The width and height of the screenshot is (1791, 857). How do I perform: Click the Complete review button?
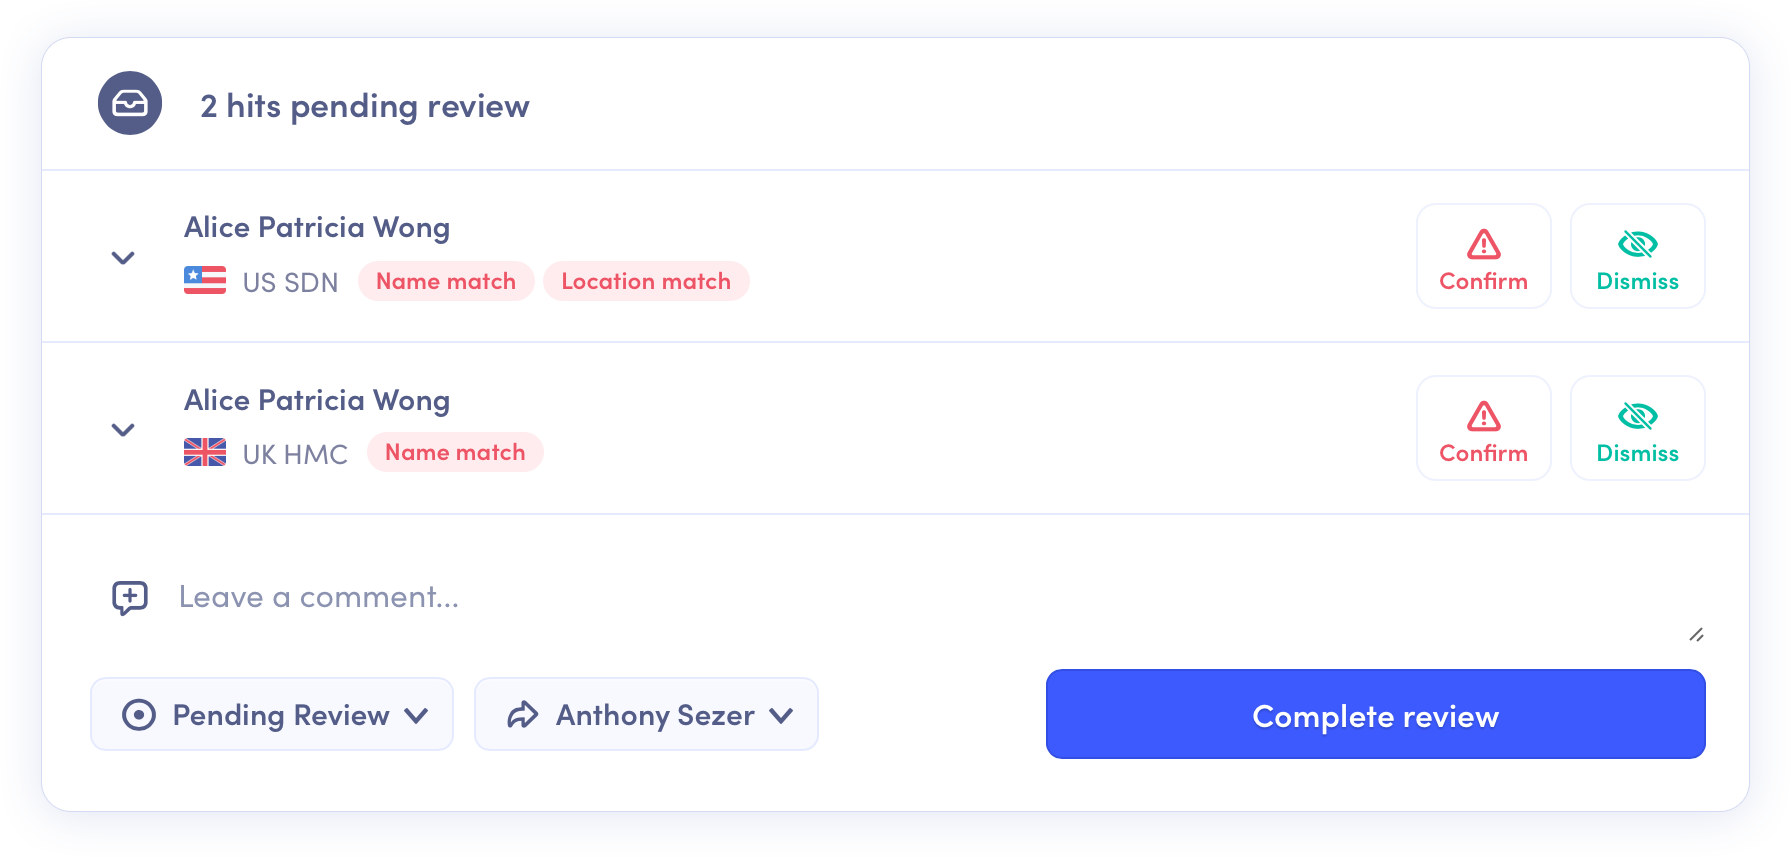click(1375, 714)
